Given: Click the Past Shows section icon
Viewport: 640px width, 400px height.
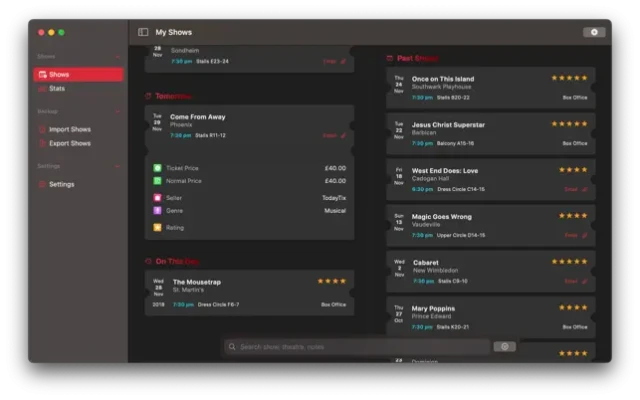Looking at the screenshot, I should (390, 58).
